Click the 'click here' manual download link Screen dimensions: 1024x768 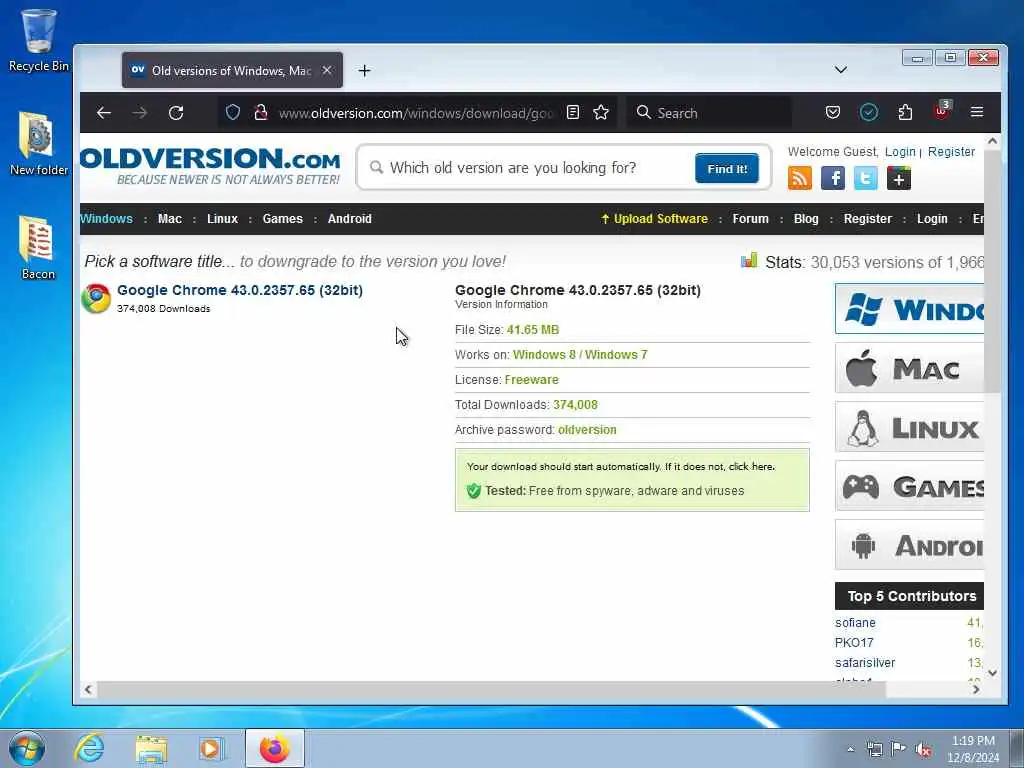(751, 466)
